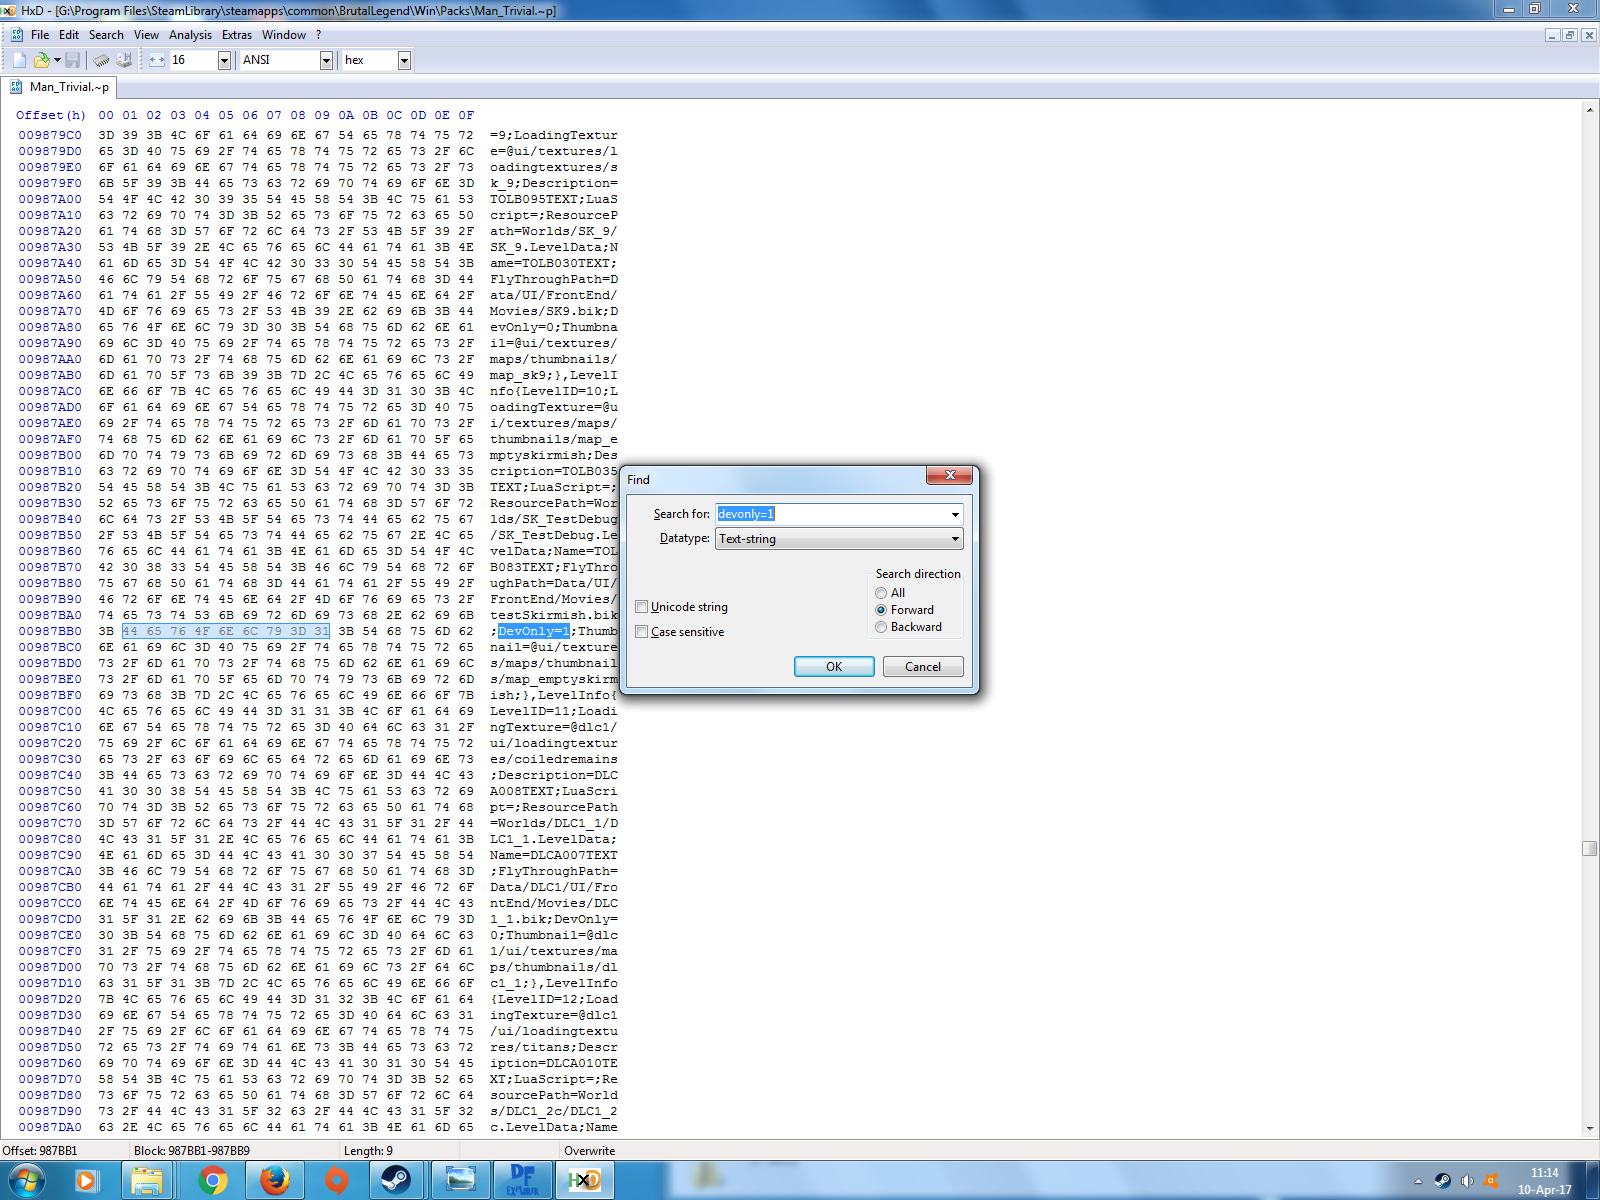1600x1200 pixels.
Task: Click the HxD taskbar button
Action: (x=585, y=1181)
